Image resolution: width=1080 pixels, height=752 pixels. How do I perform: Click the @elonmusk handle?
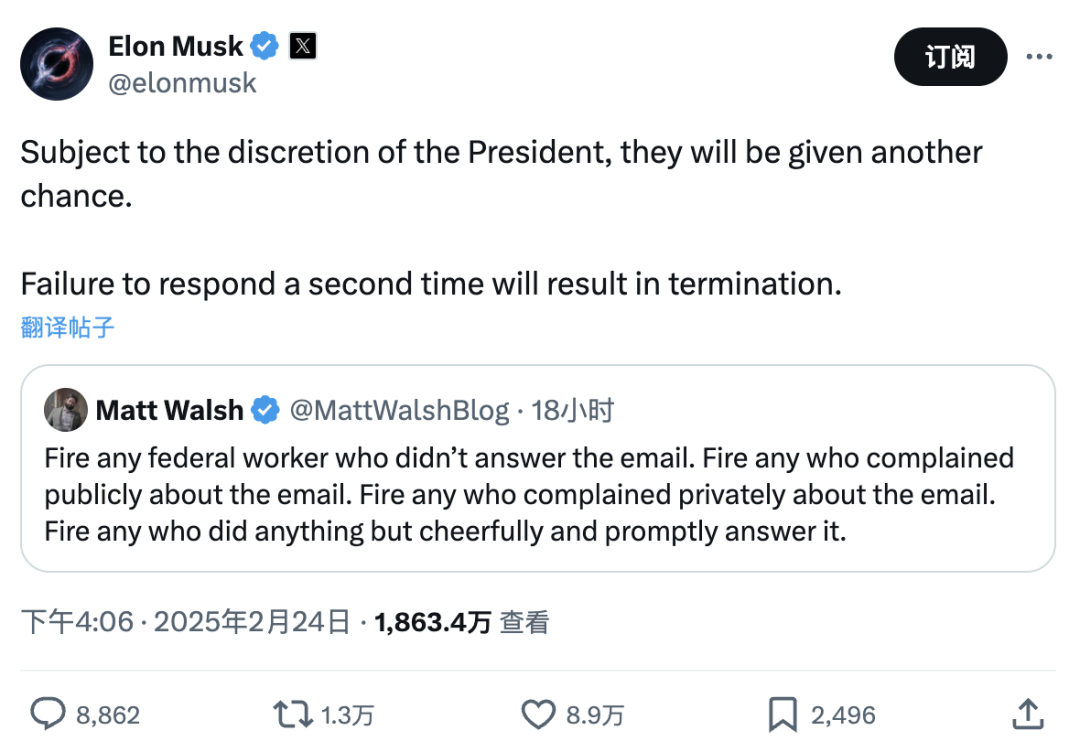(182, 83)
